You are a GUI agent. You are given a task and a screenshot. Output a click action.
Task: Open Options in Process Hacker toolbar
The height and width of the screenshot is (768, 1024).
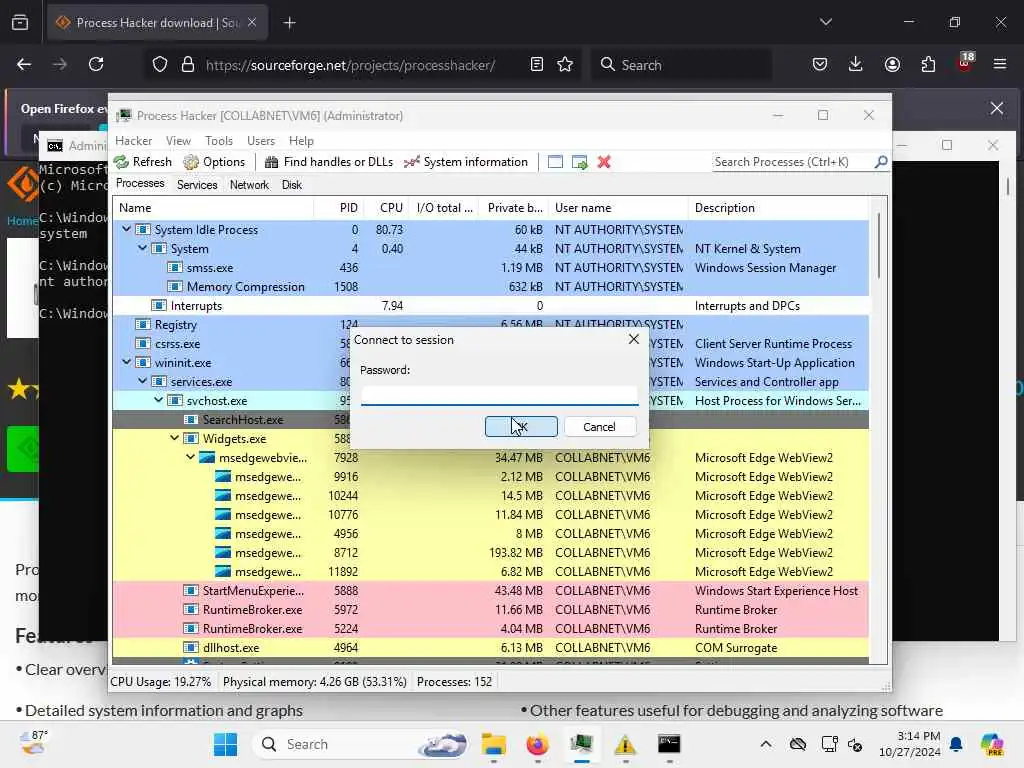pyautogui.click(x=214, y=162)
